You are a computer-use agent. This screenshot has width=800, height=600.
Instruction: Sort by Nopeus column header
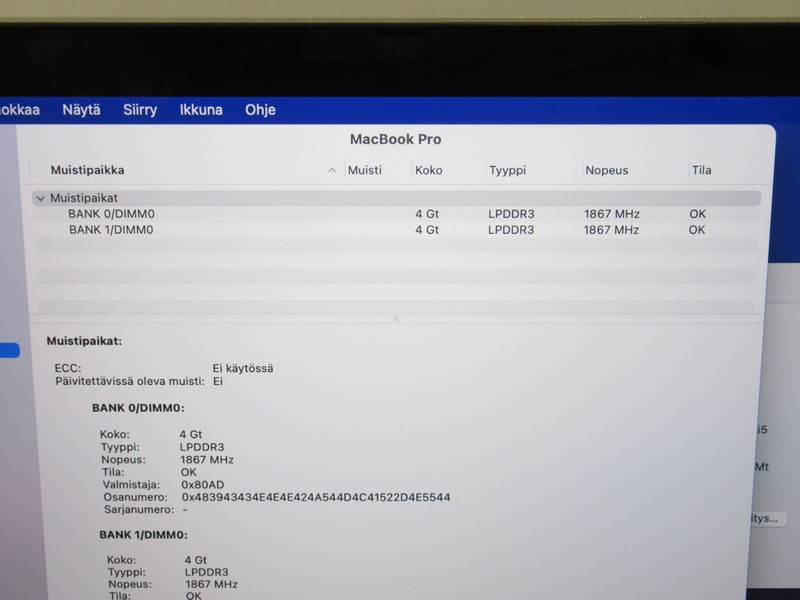[x=607, y=170]
